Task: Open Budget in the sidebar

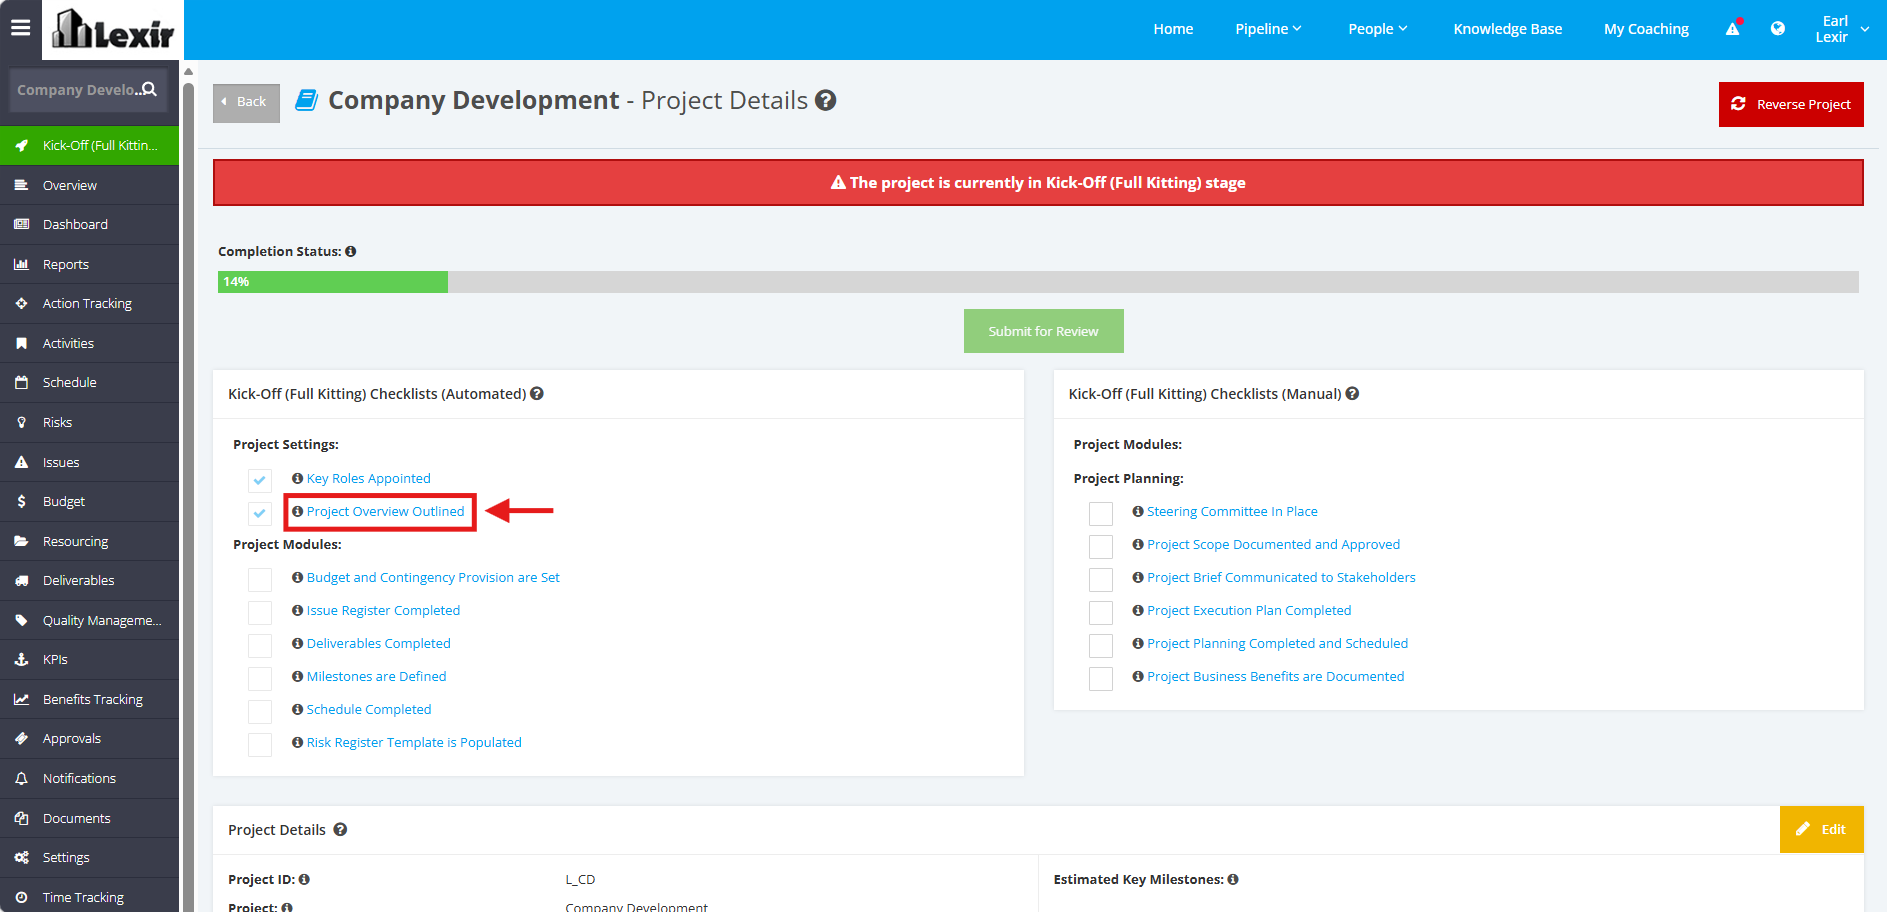Action: pyautogui.click(x=90, y=501)
